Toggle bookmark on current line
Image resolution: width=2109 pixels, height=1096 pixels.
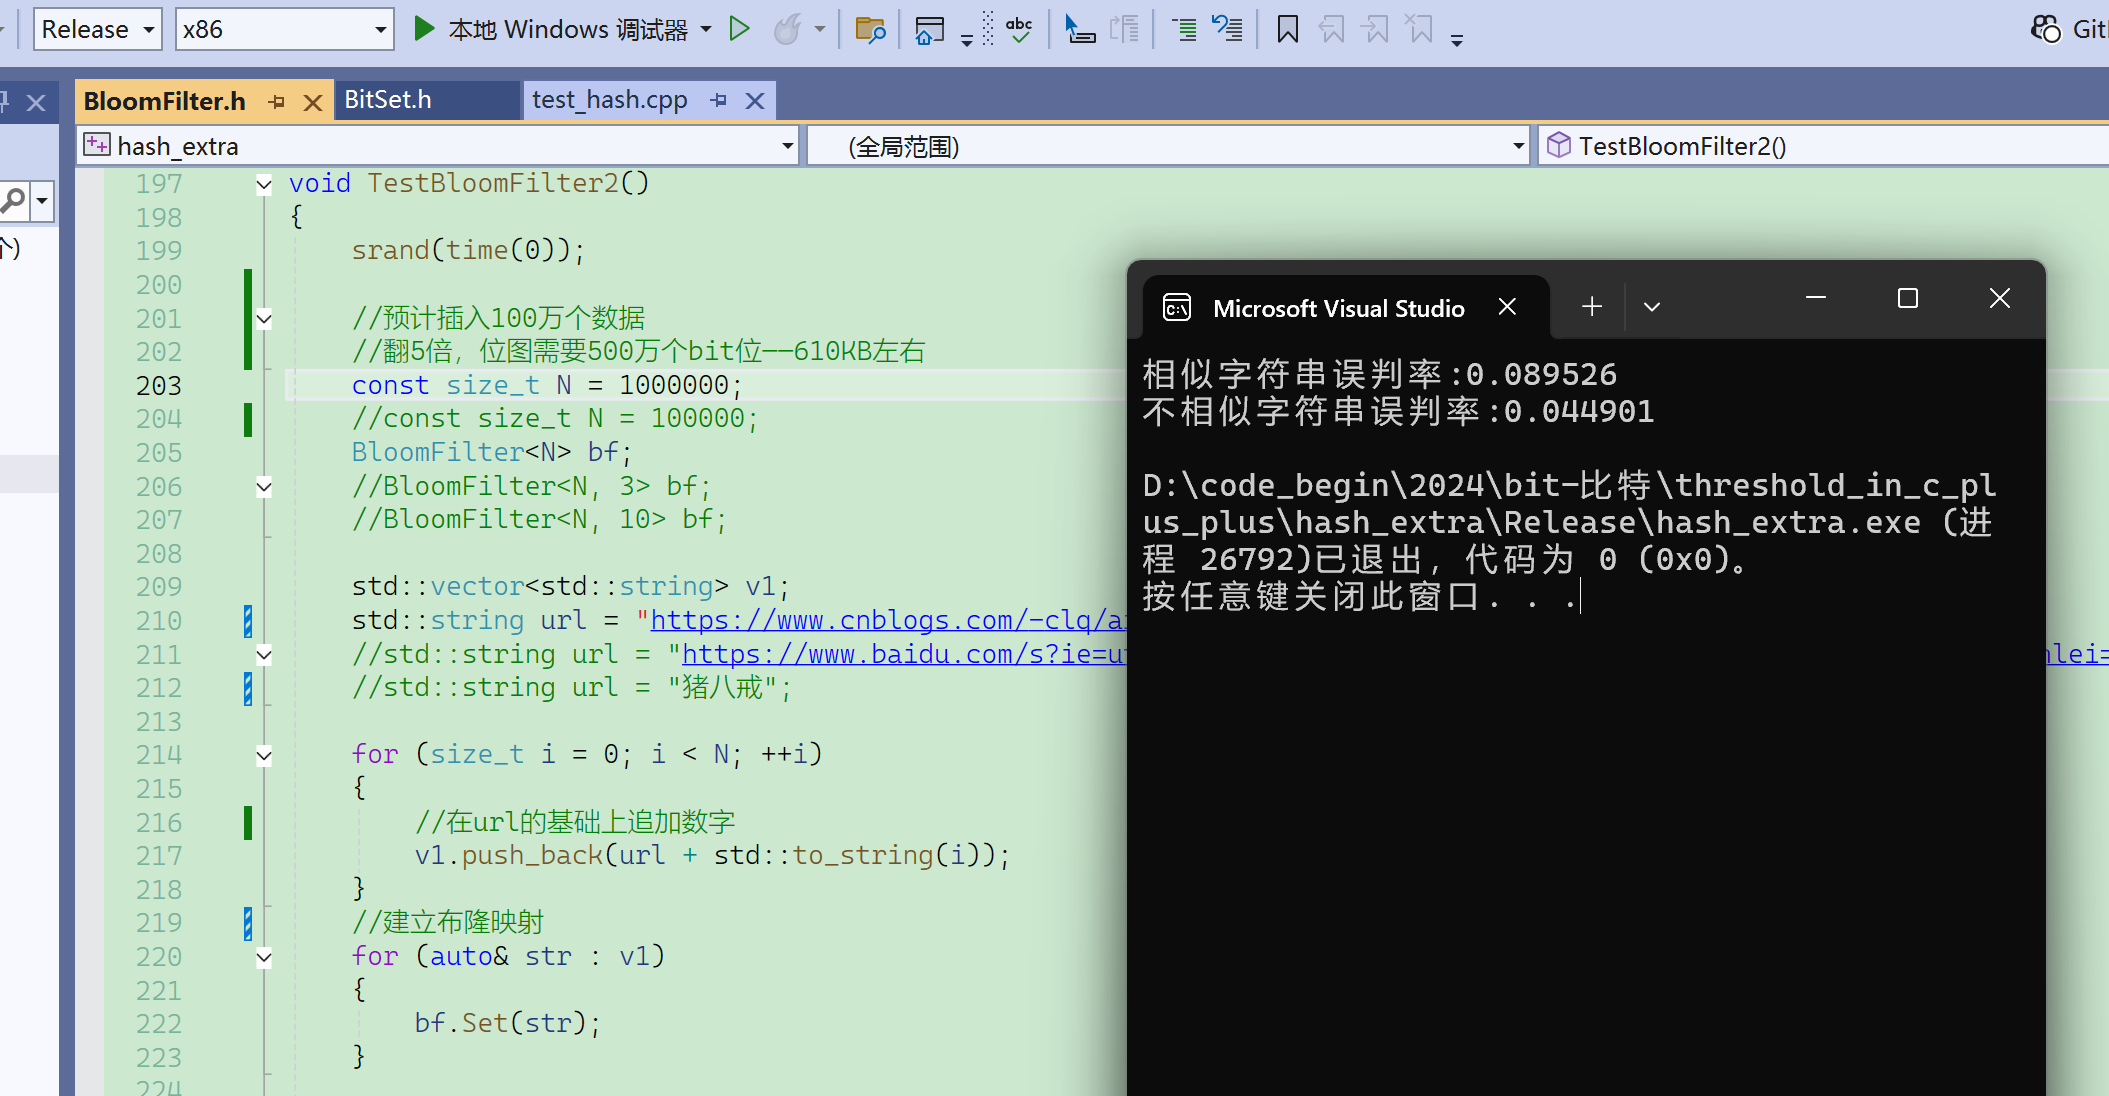[1288, 29]
